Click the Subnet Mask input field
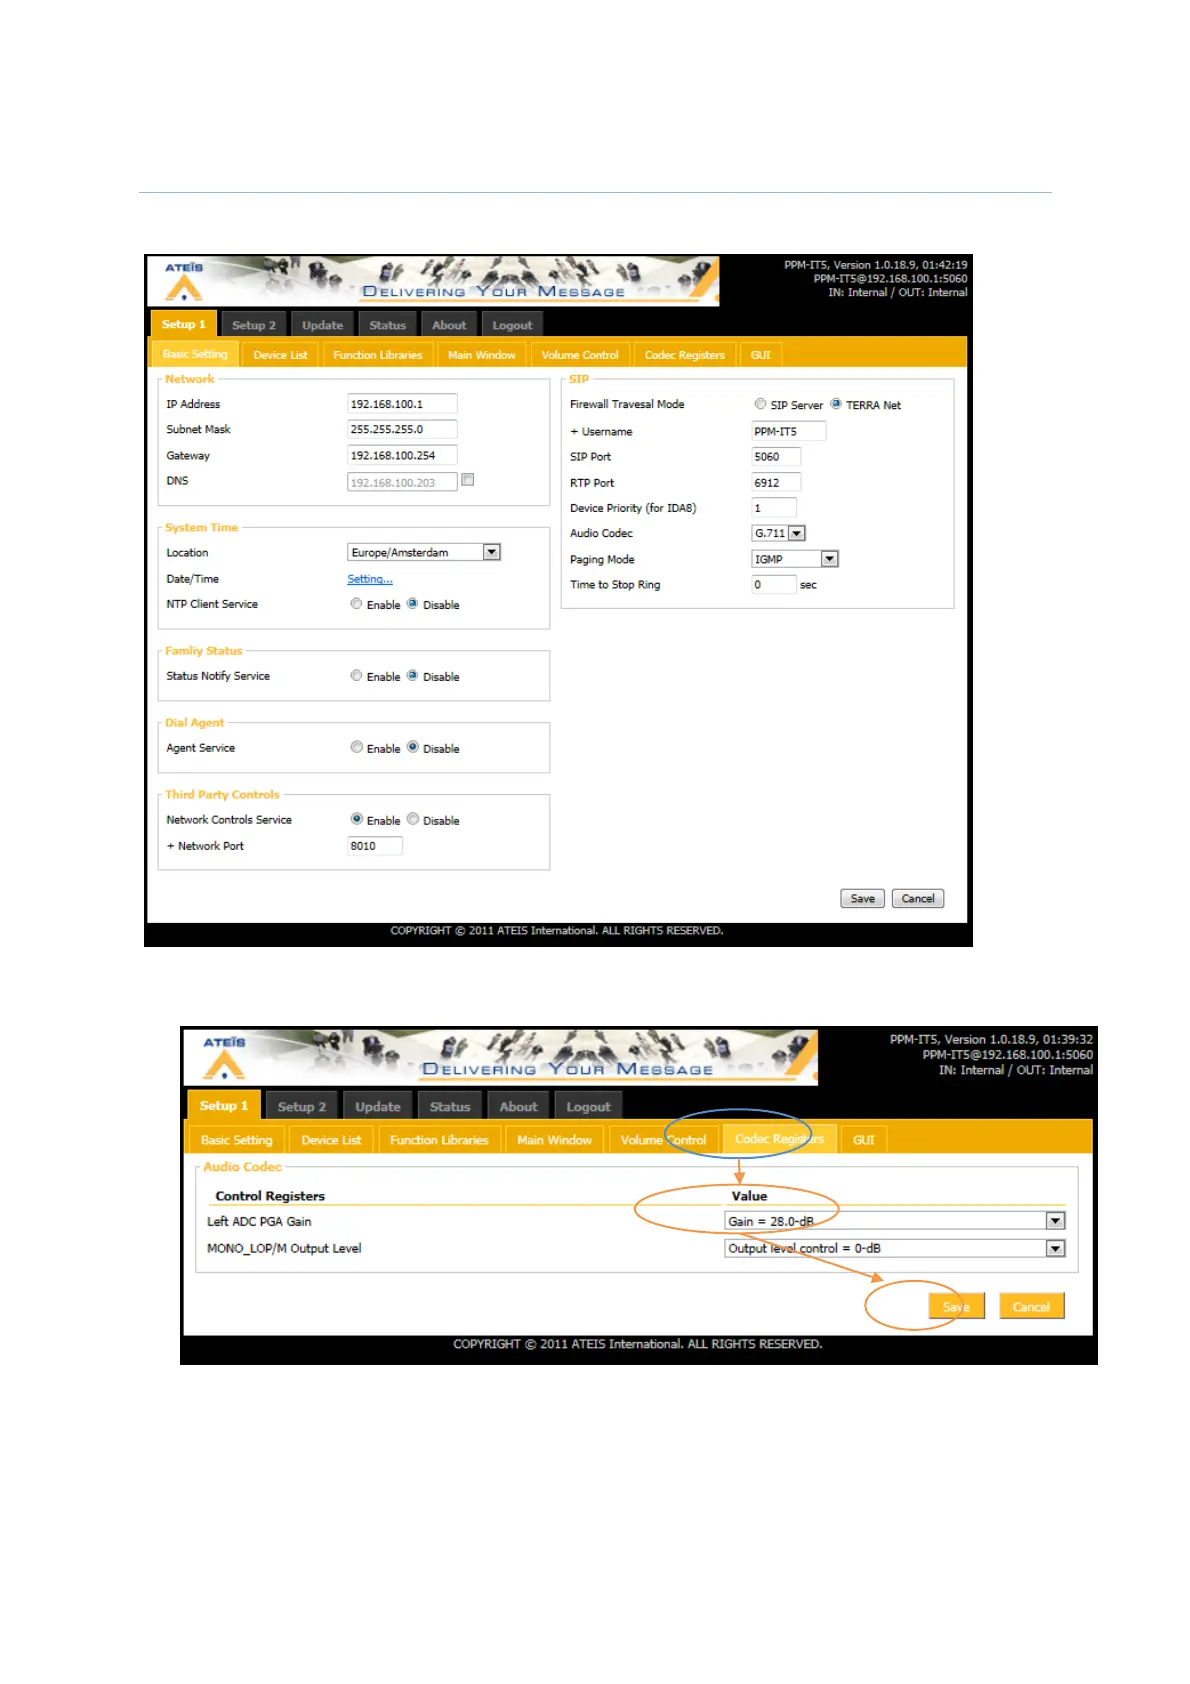The image size is (1190, 1684). 402,429
